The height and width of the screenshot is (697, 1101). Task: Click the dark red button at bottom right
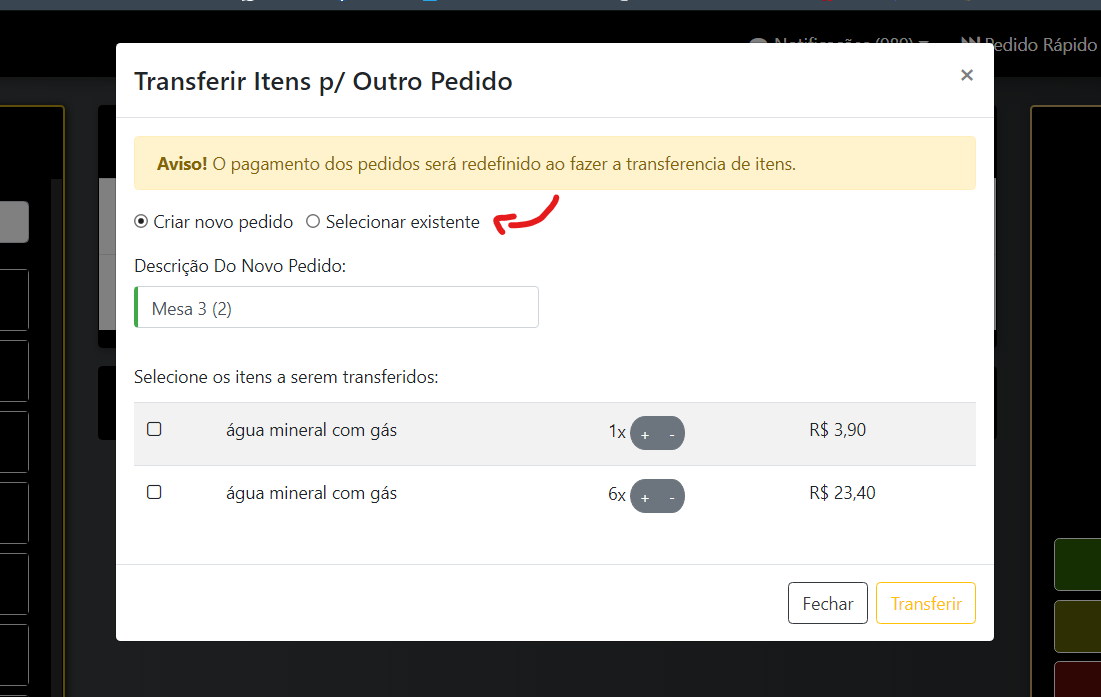pyautogui.click(x=1078, y=678)
